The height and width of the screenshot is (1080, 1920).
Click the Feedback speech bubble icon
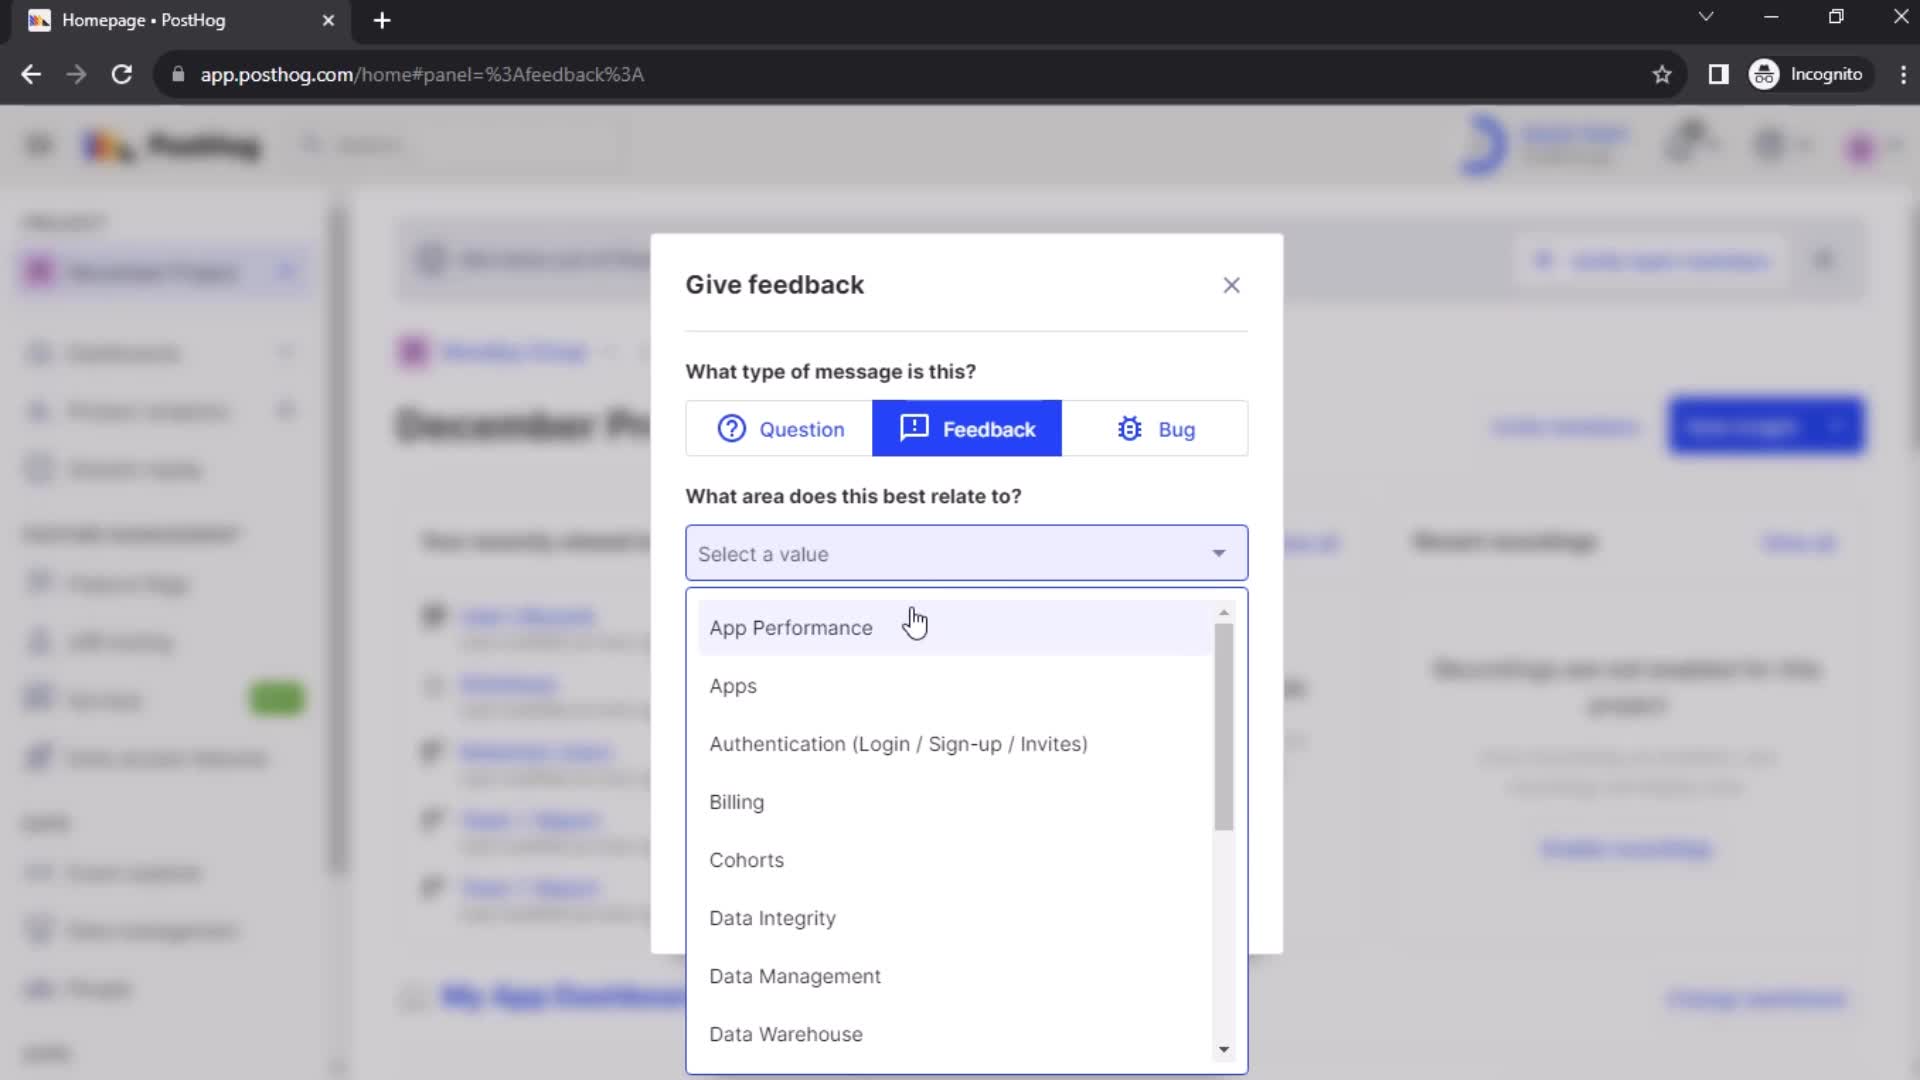pyautogui.click(x=914, y=428)
